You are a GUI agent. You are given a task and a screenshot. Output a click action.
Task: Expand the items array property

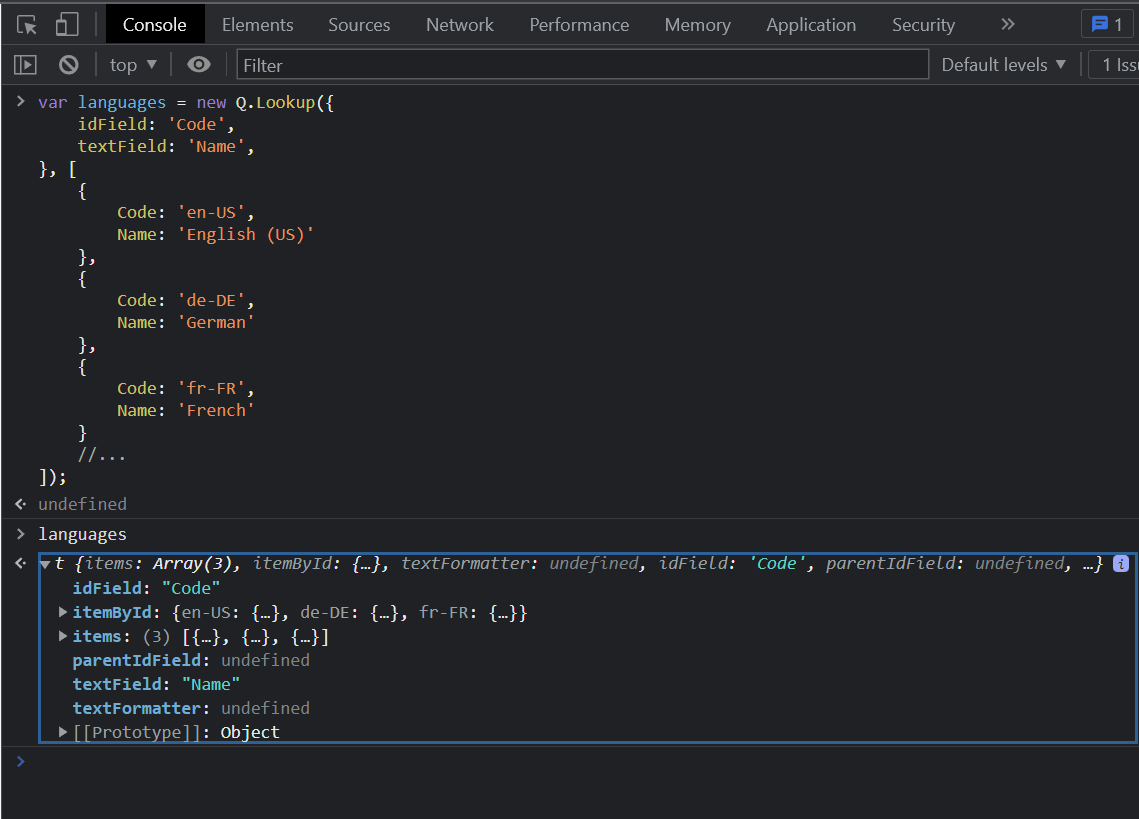(62, 636)
